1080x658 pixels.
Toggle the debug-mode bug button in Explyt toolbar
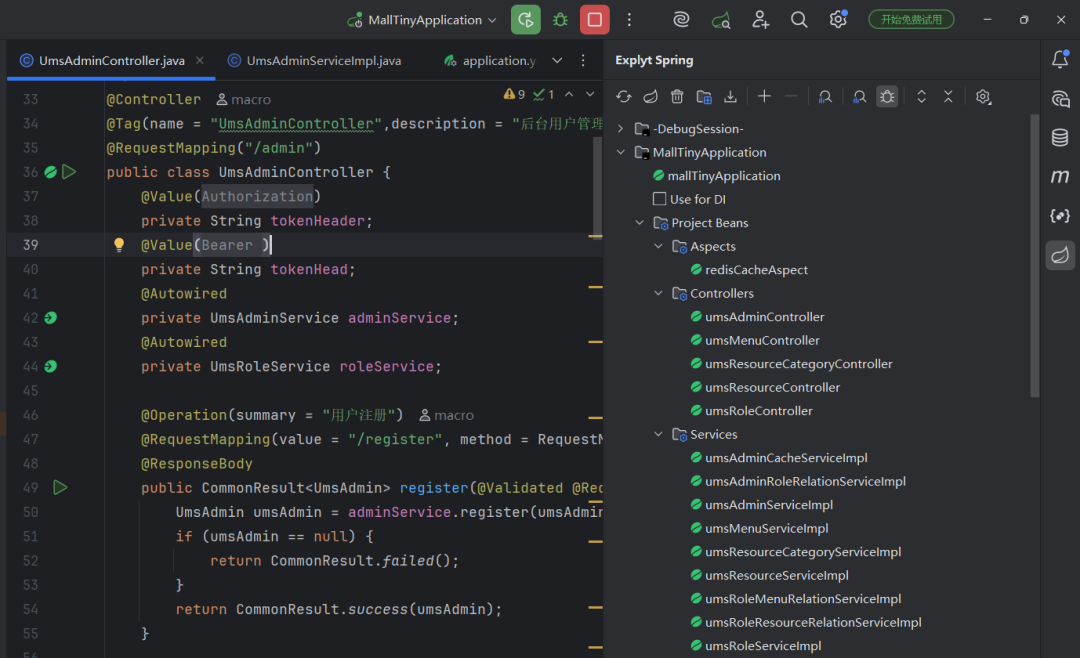[x=887, y=96]
